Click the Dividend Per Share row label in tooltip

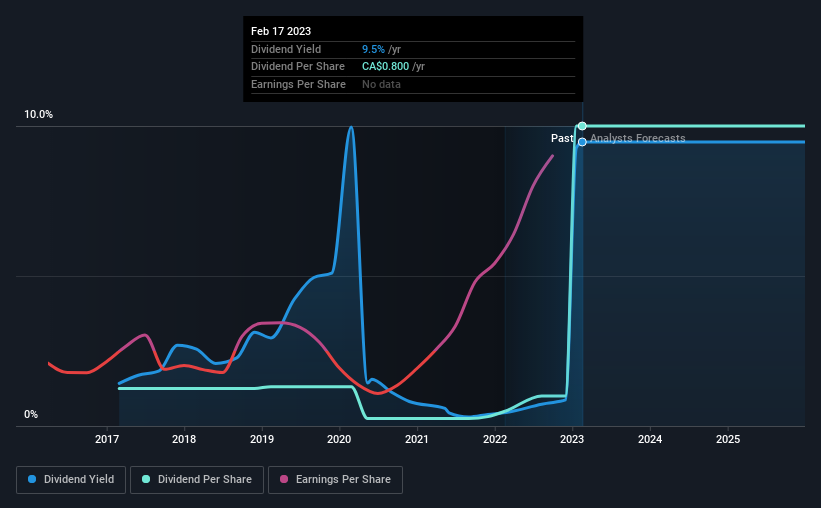[298, 67]
